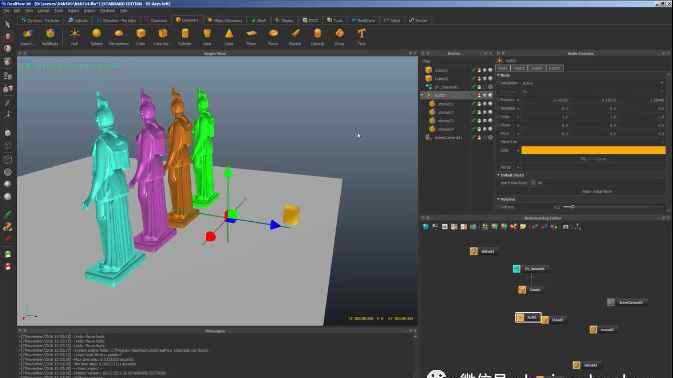The height and width of the screenshot is (378, 673).
Task: Toggle visibility check of the camera node row
Action: coord(474,138)
